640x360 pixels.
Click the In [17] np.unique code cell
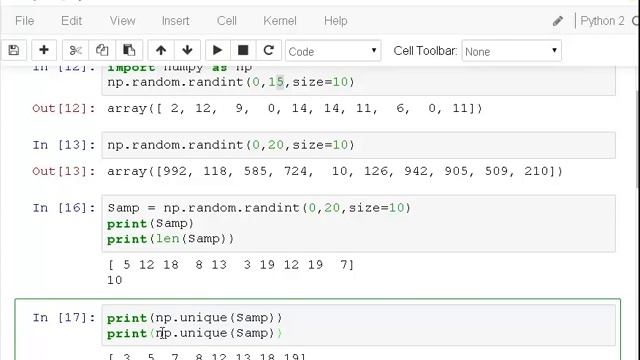358,325
